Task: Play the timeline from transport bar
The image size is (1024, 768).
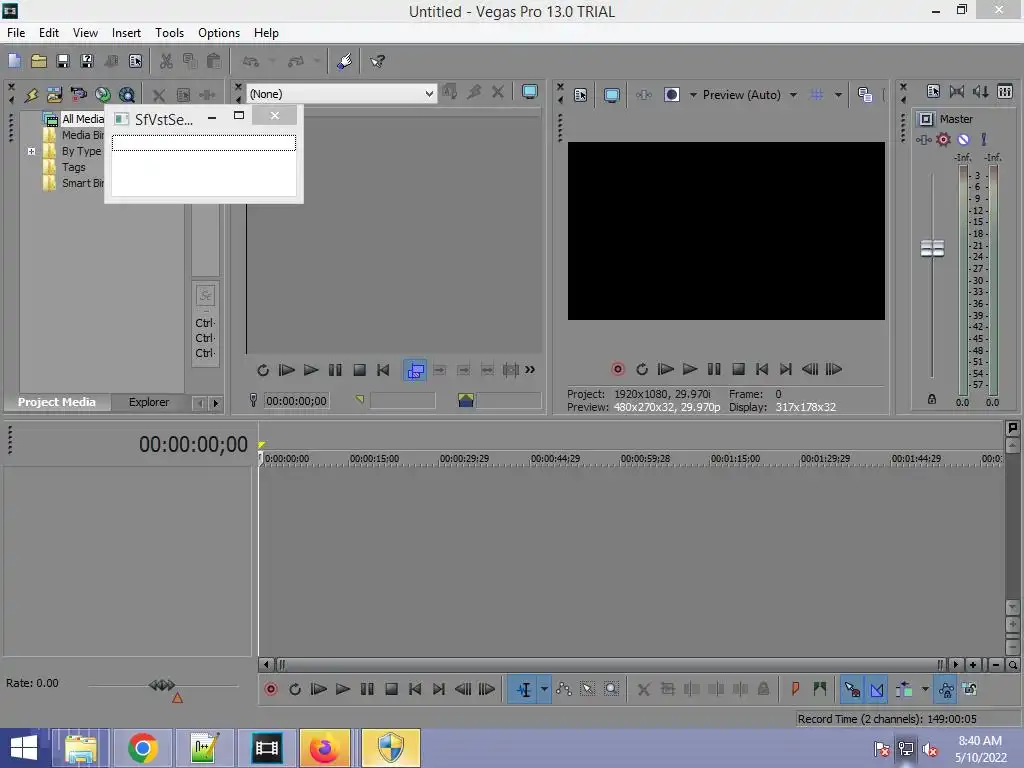Action: (343, 689)
